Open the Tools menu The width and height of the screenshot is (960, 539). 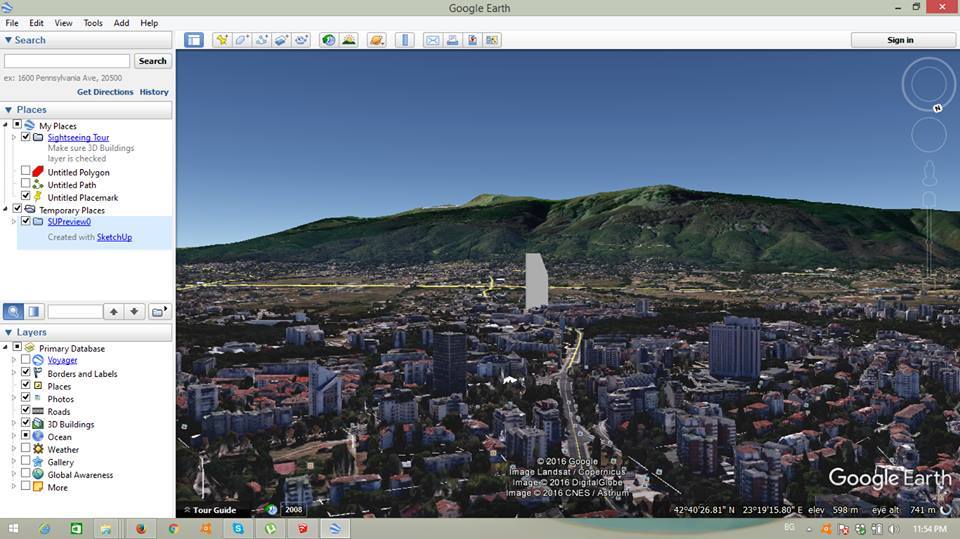pyautogui.click(x=92, y=23)
